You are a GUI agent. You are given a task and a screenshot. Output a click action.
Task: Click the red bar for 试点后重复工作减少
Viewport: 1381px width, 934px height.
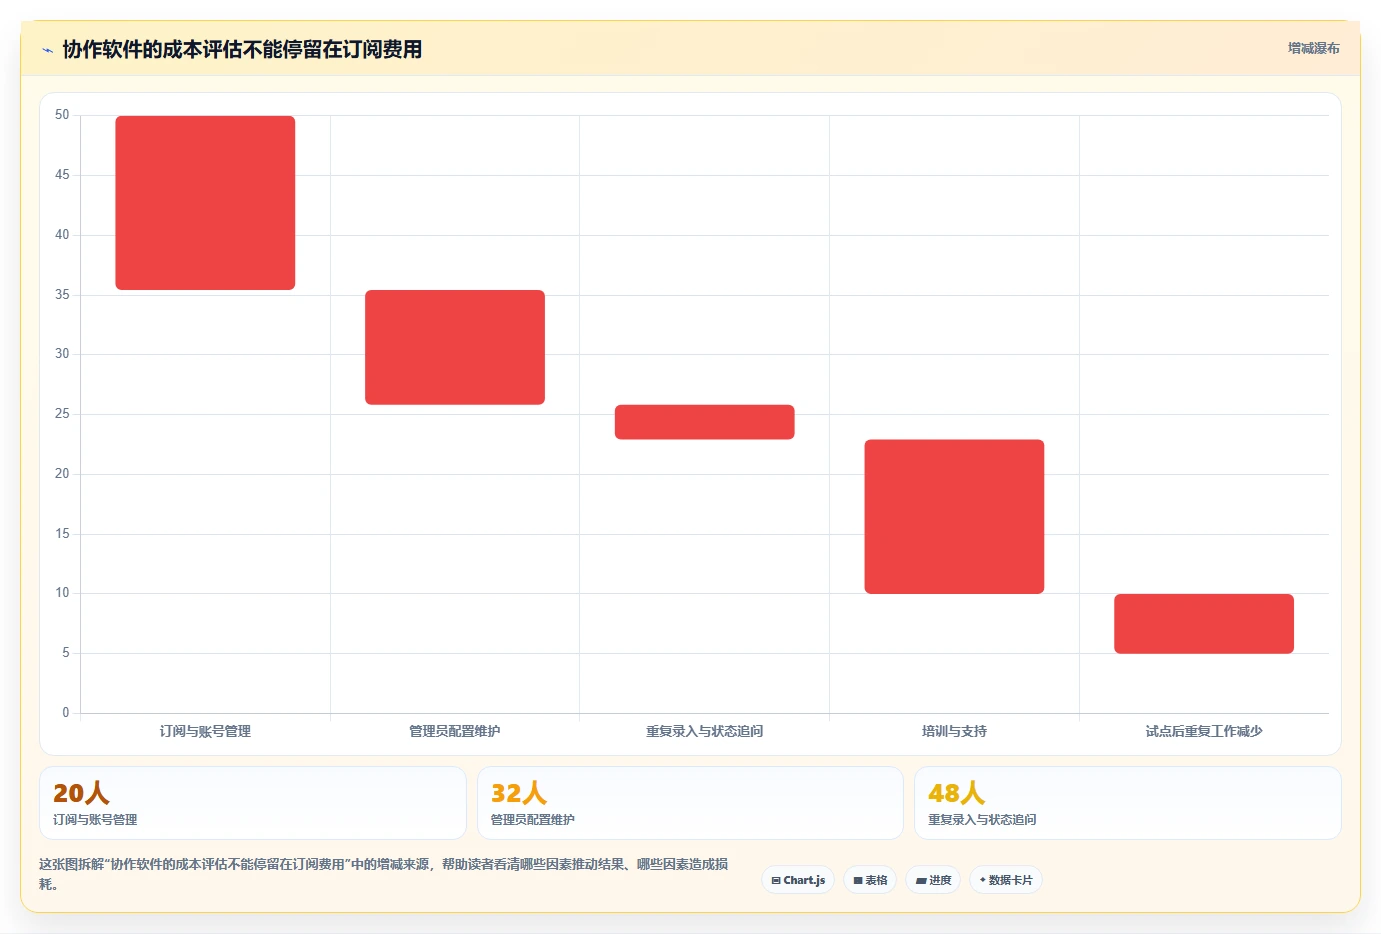1204,624
